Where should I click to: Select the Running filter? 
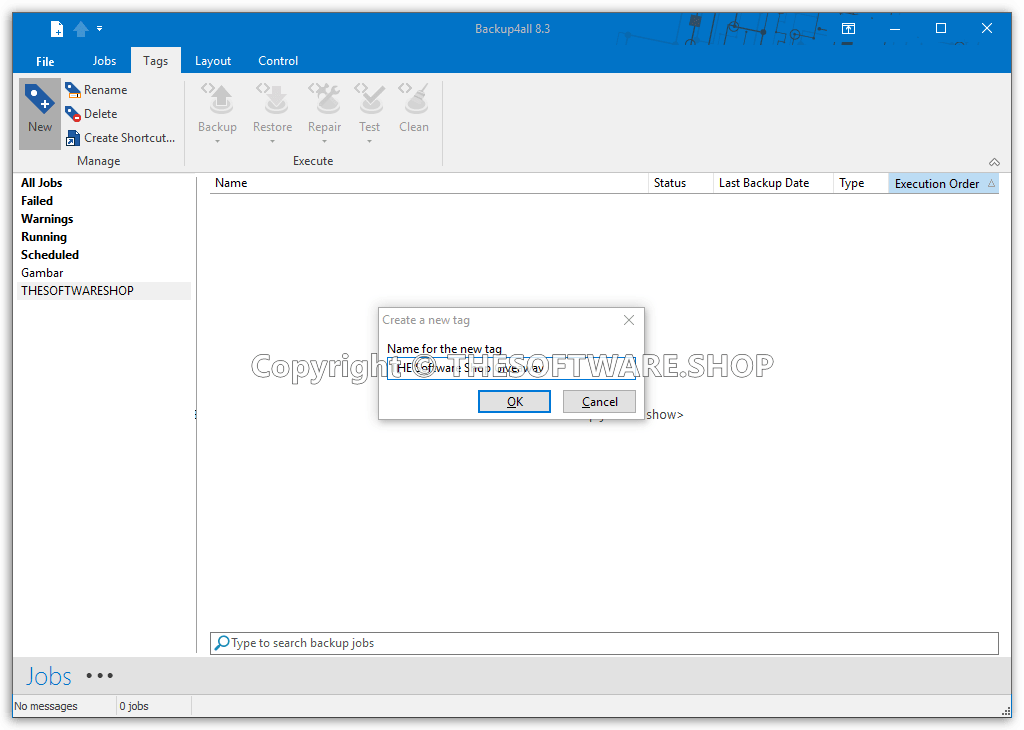44,236
